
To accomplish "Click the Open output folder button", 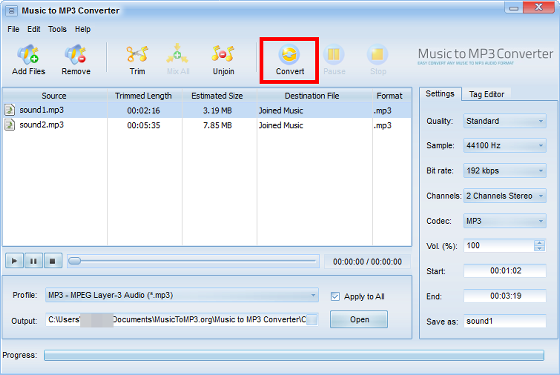I will [x=359, y=319].
